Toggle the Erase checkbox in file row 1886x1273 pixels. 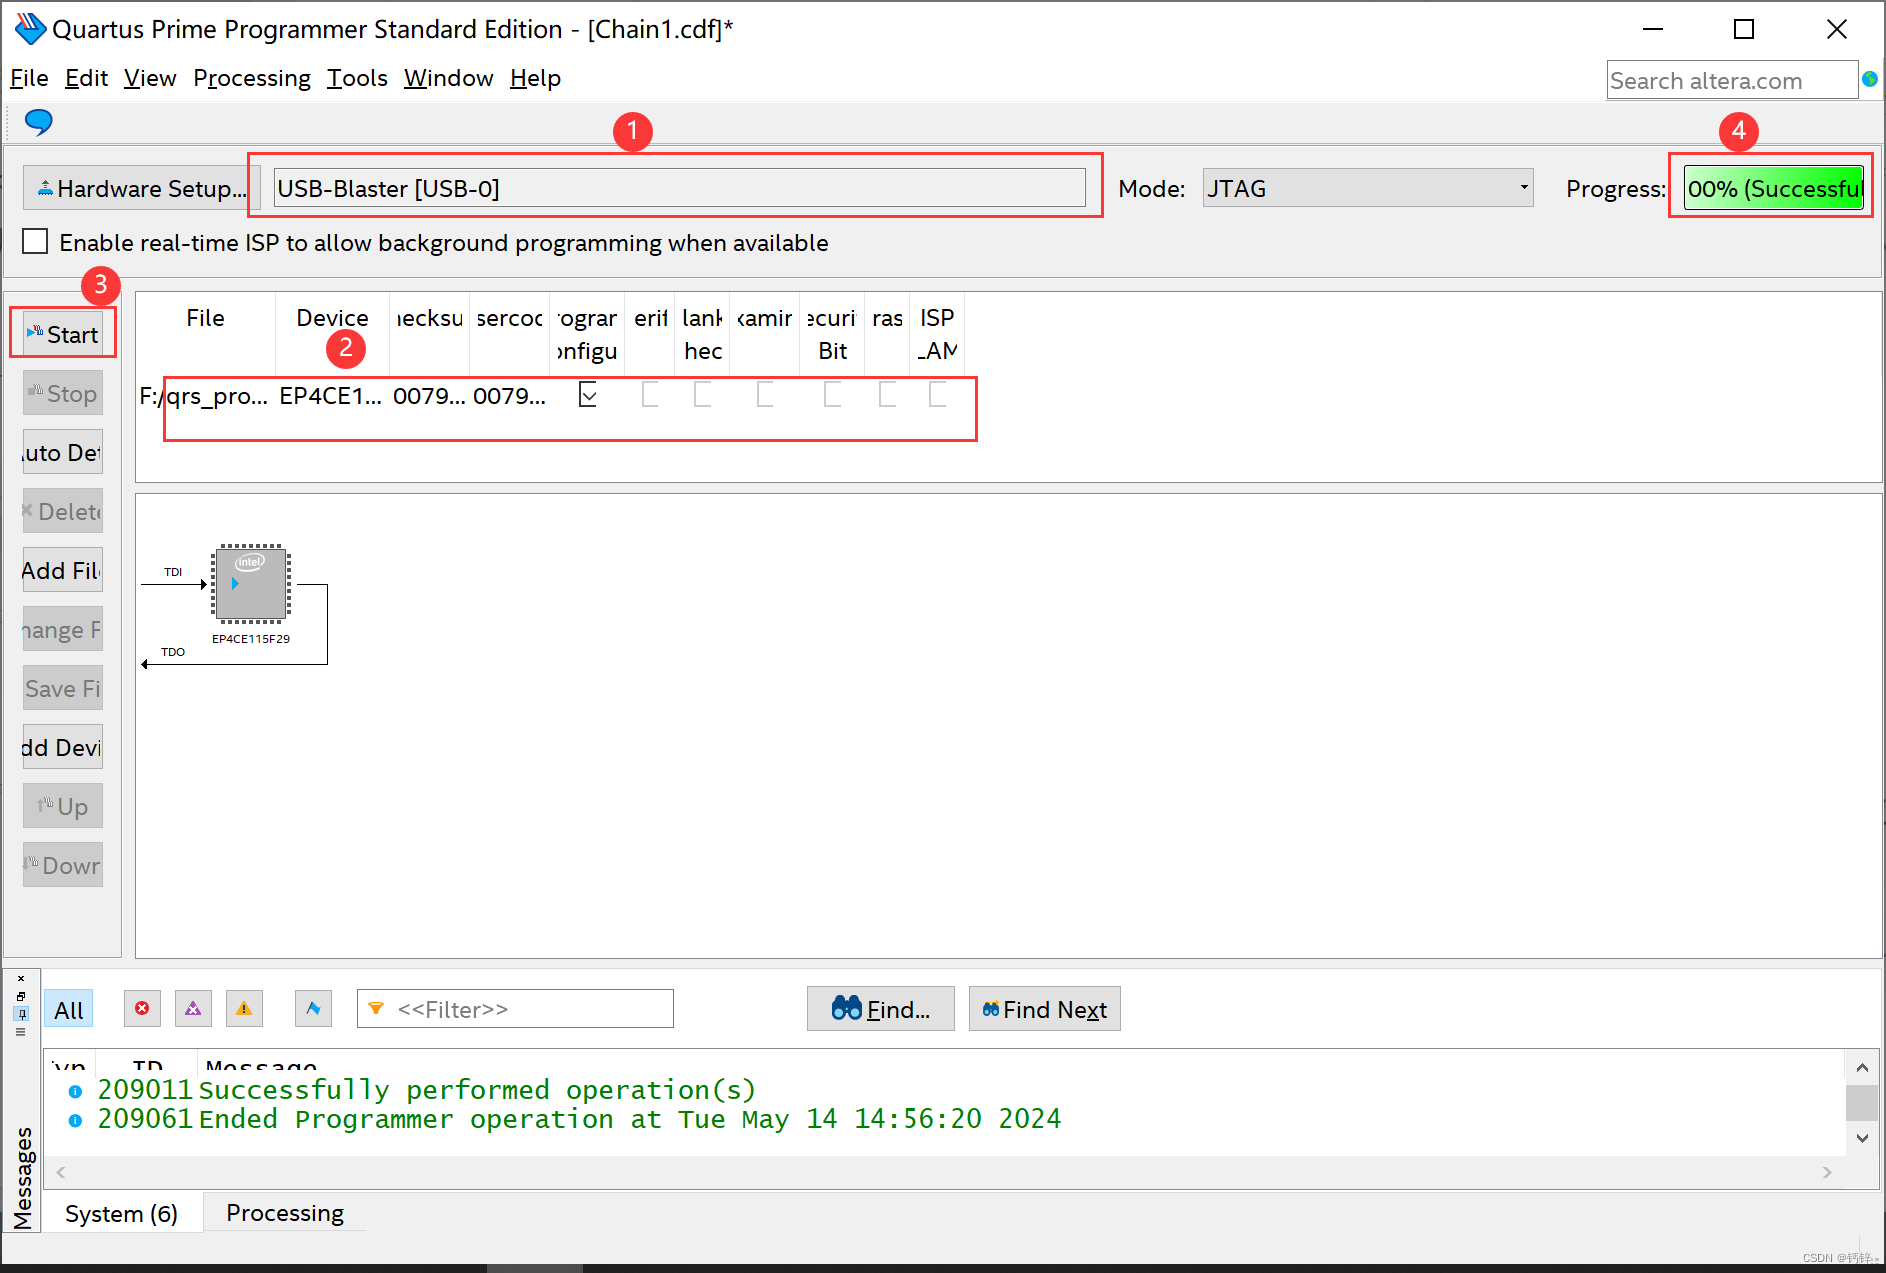click(887, 394)
